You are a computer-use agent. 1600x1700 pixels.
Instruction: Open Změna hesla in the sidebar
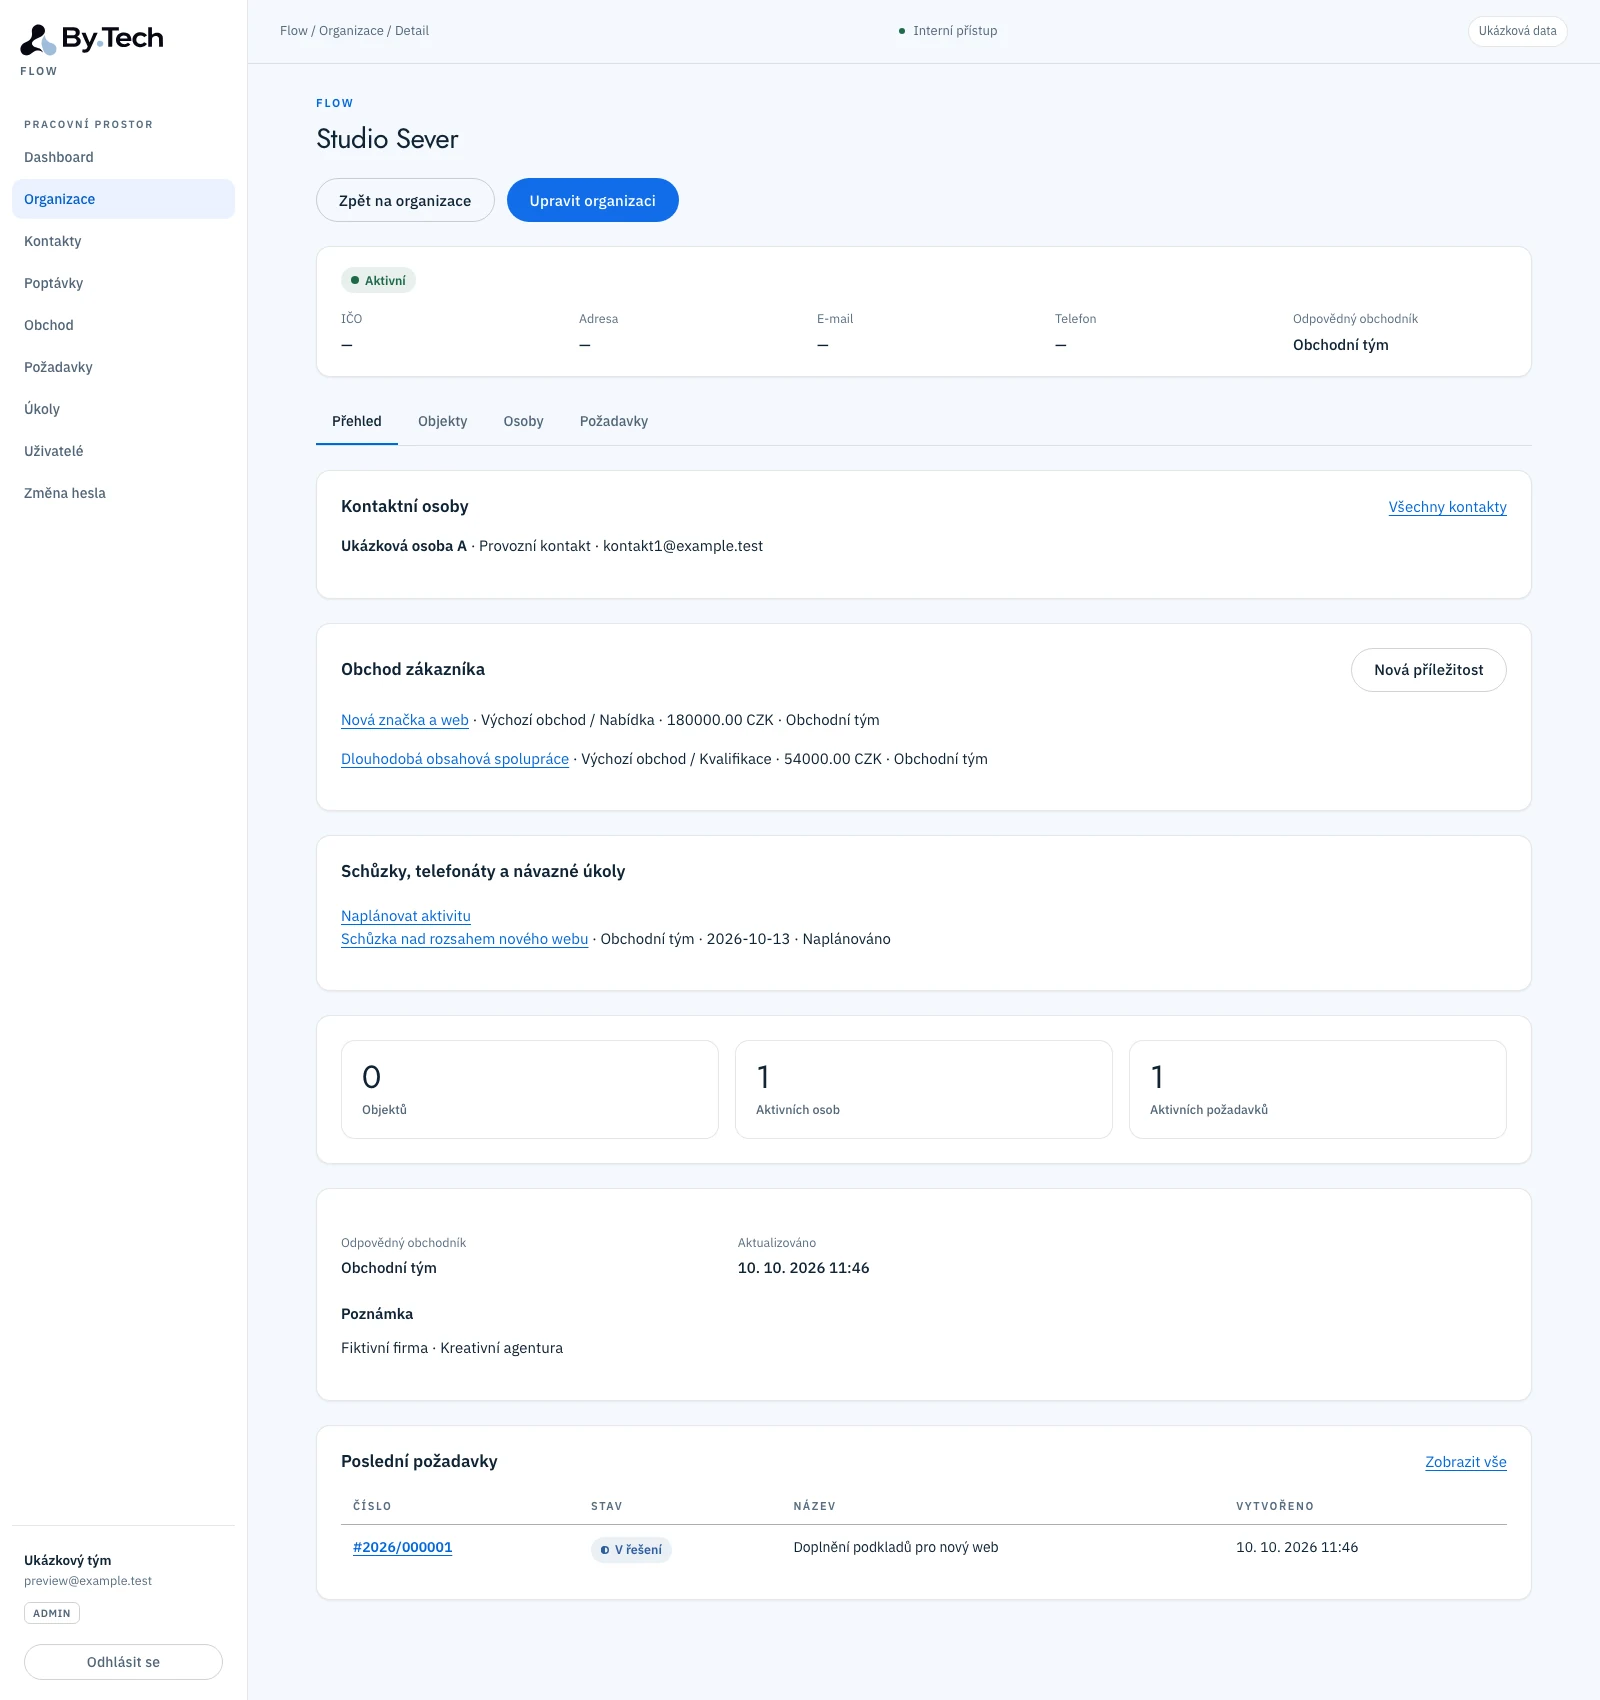[x=123, y=493]
